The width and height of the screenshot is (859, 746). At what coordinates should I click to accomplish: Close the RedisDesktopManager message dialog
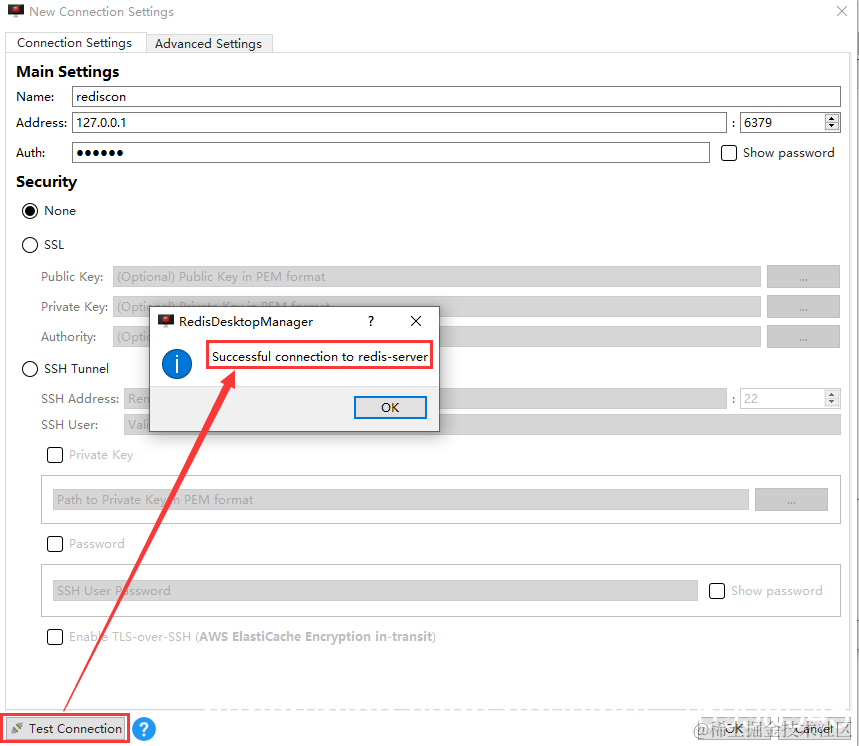pyautogui.click(x=416, y=321)
